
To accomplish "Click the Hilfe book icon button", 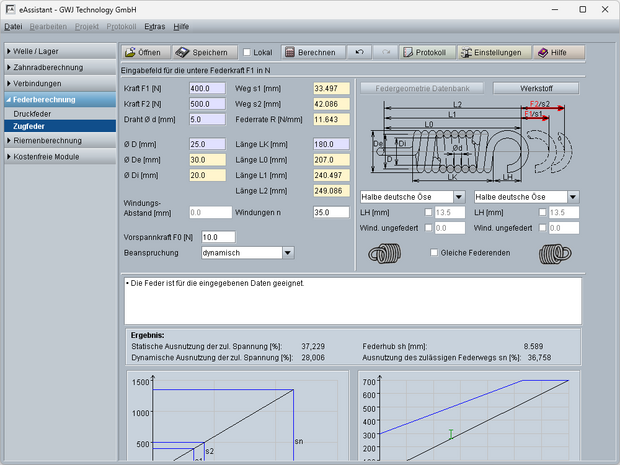I will pyautogui.click(x=558, y=52).
